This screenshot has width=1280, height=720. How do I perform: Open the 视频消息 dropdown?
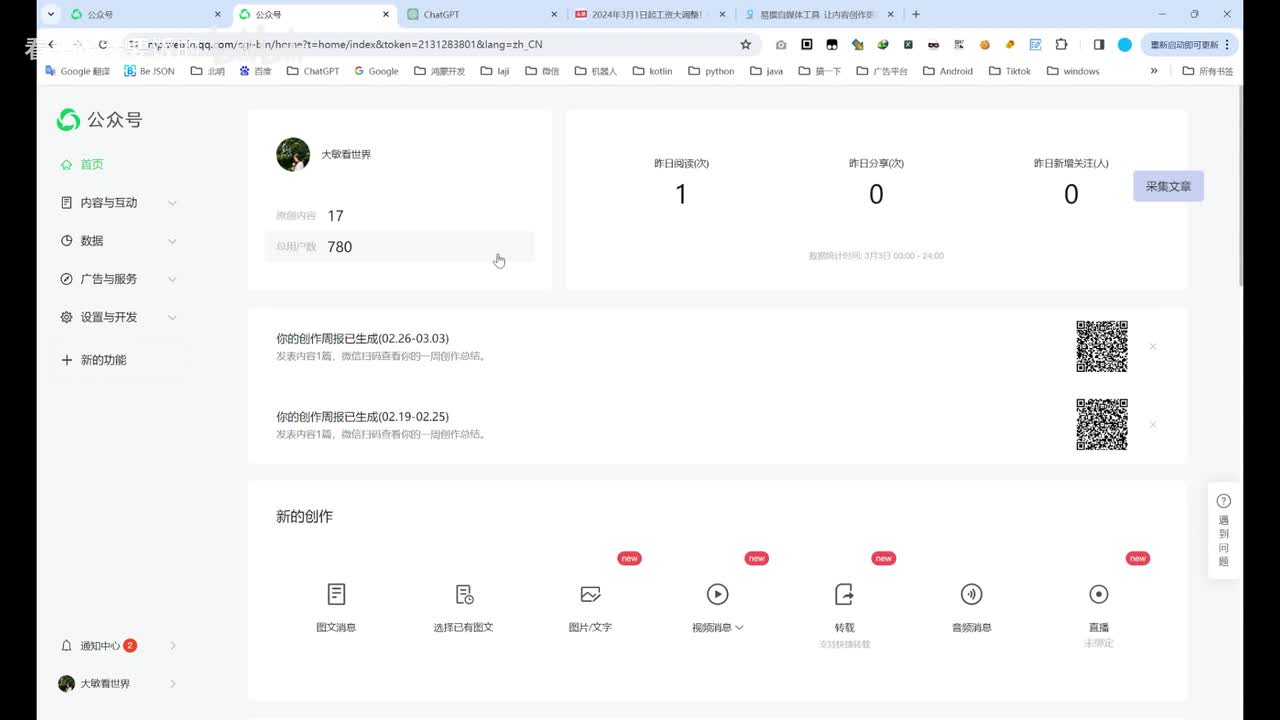click(717, 627)
